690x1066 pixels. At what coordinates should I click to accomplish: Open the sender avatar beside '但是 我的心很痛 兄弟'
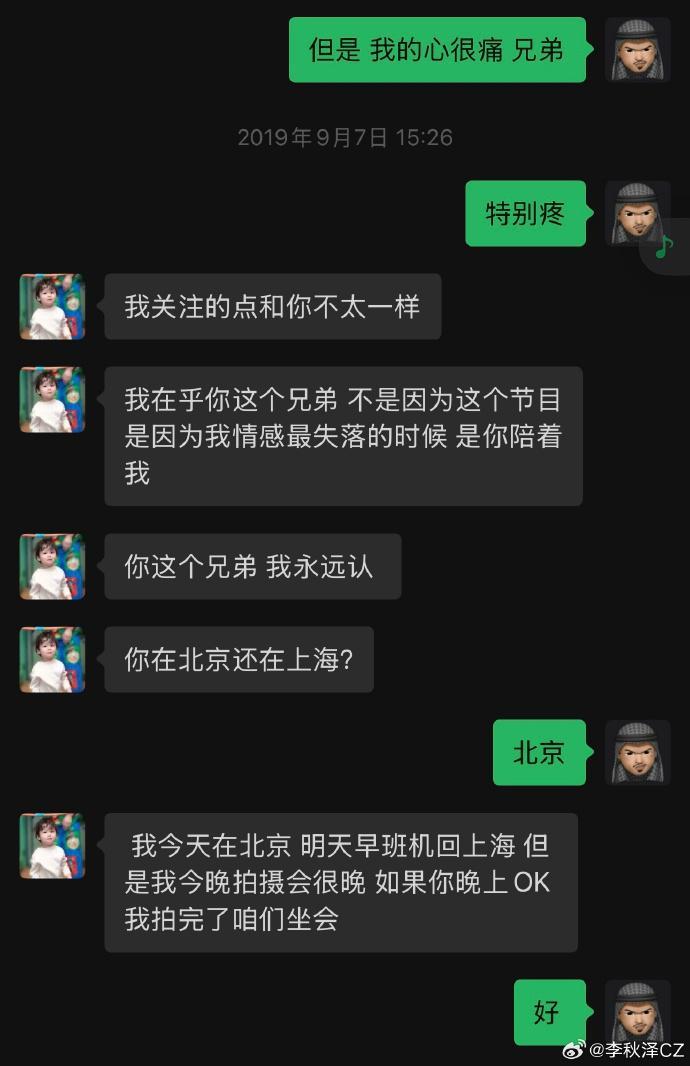tap(638, 50)
